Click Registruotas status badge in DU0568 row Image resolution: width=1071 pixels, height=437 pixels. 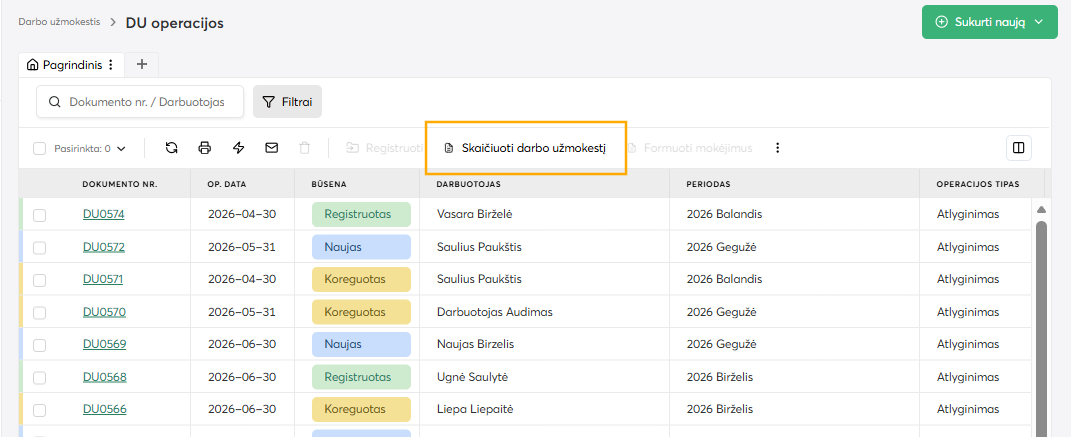click(361, 377)
